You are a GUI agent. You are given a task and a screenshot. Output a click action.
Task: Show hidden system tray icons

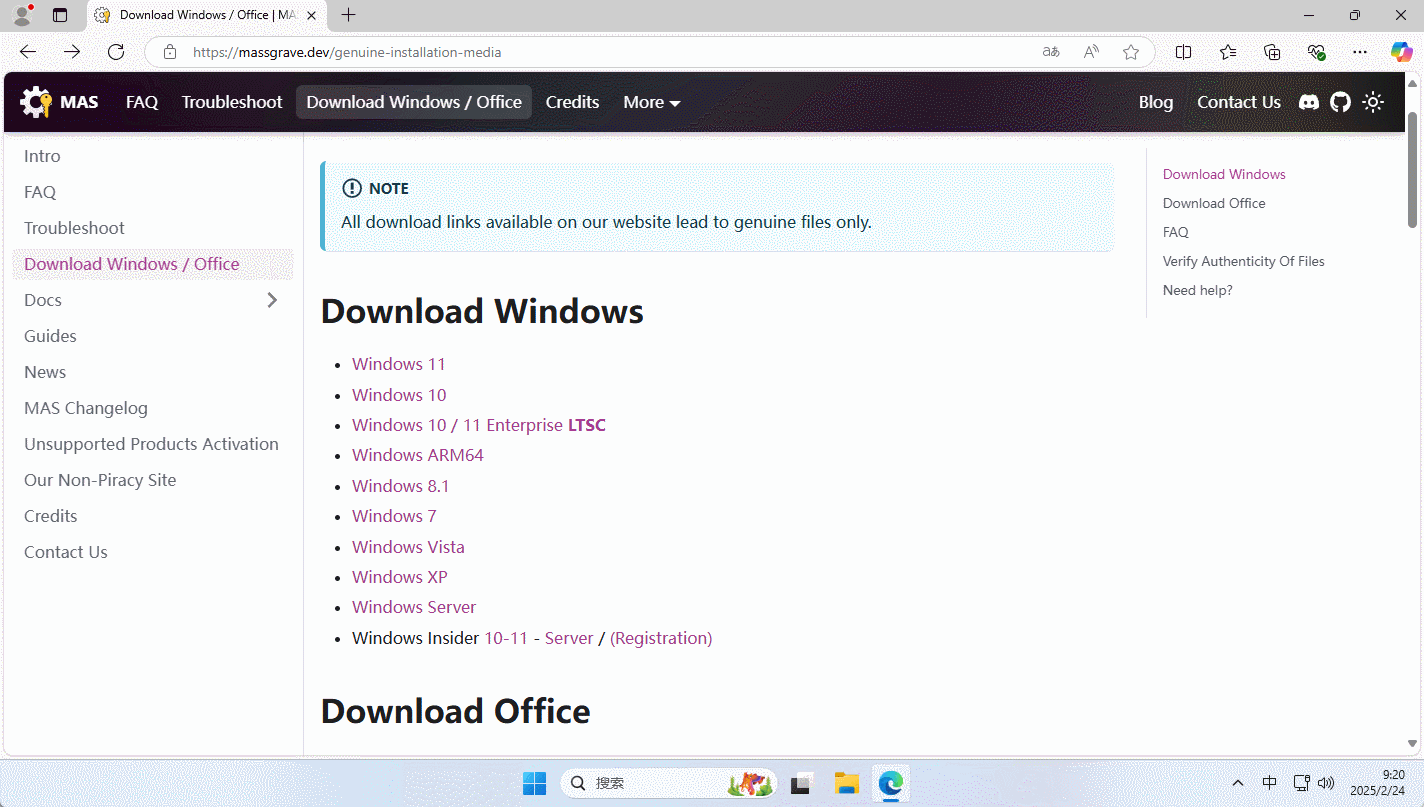[1238, 784]
